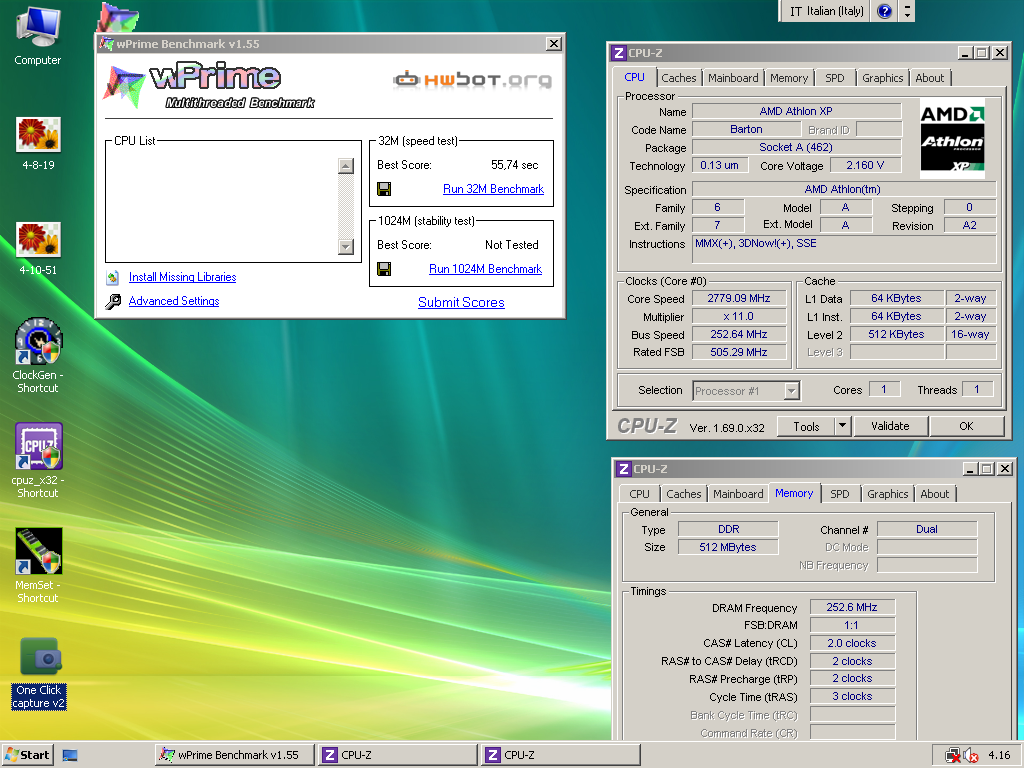Image resolution: width=1024 pixels, height=768 pixels.
Task: Click the Tools button in CPU-Z
Action: [x=806, y=426]
